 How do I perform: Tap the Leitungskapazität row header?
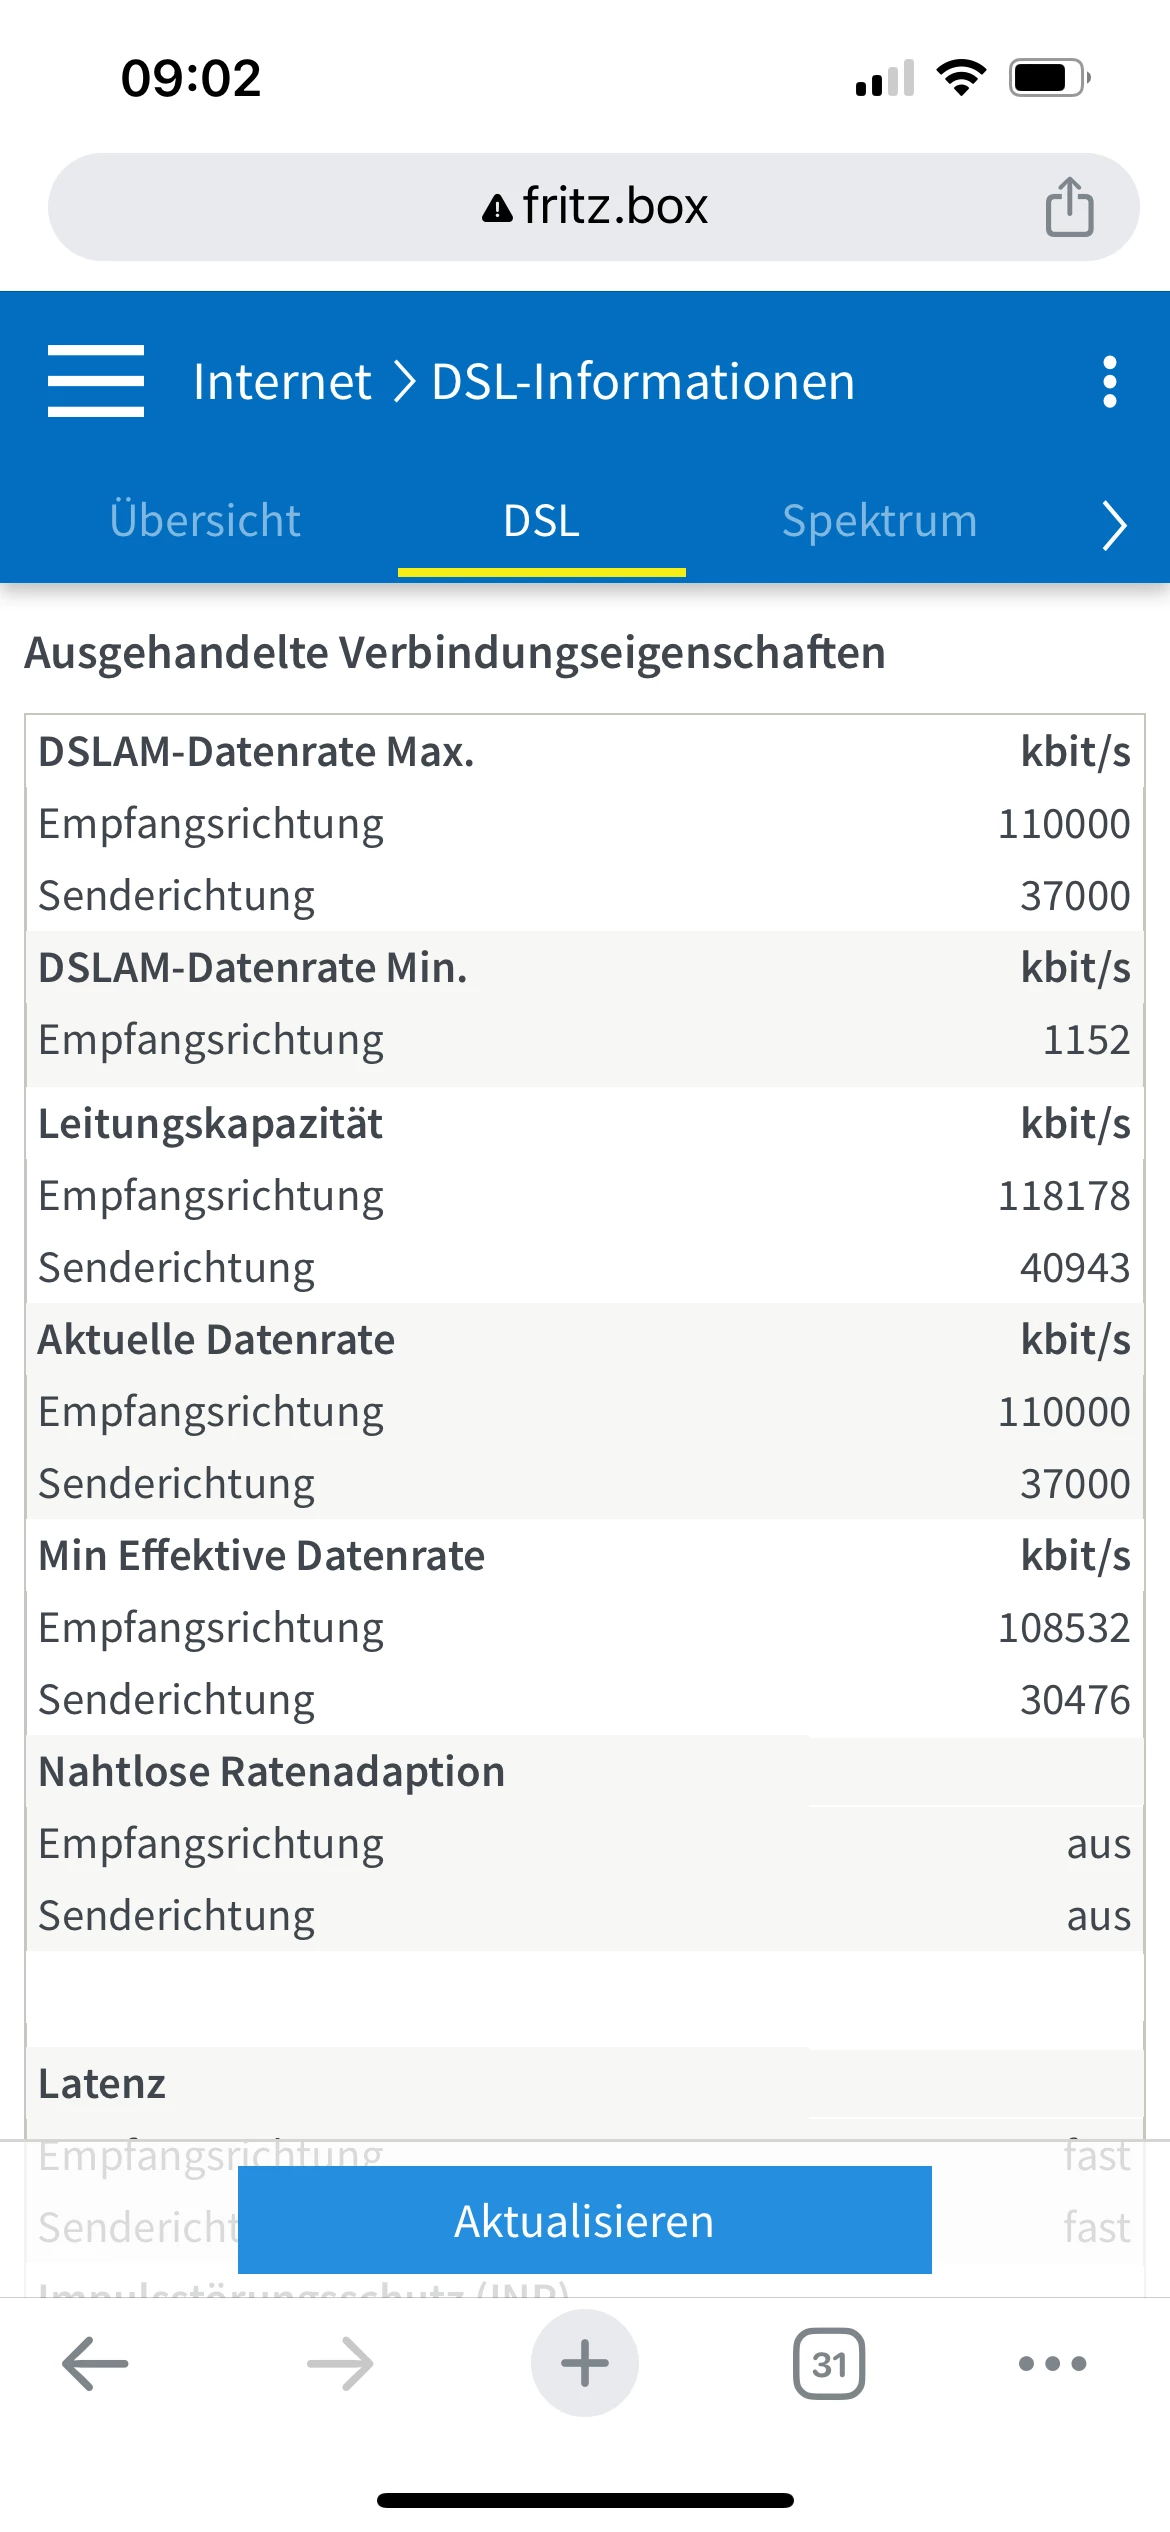point(210,1124)
